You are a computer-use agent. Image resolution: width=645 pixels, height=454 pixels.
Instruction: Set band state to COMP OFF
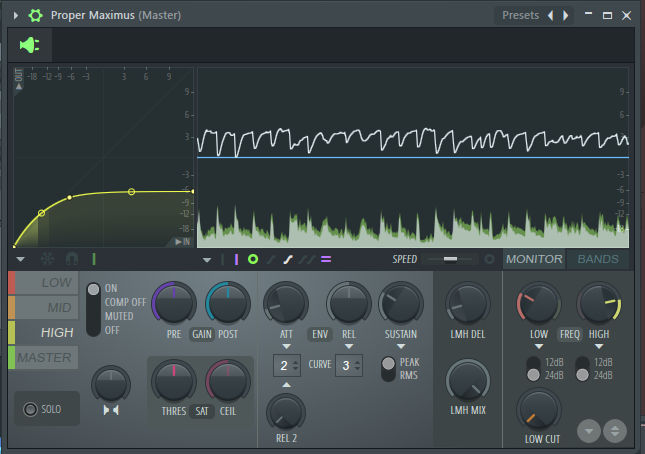(x=125, y=302)
